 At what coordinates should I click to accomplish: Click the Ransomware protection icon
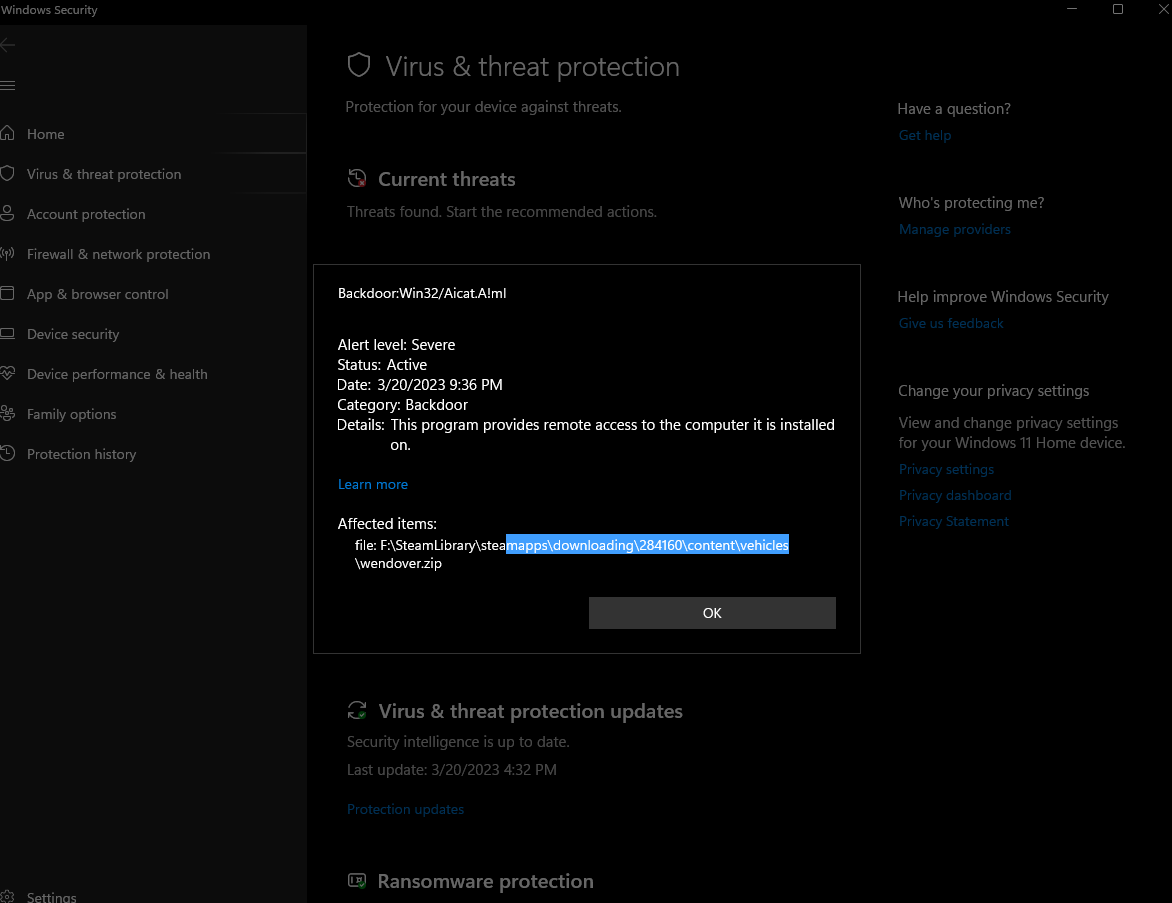[357, 881]
